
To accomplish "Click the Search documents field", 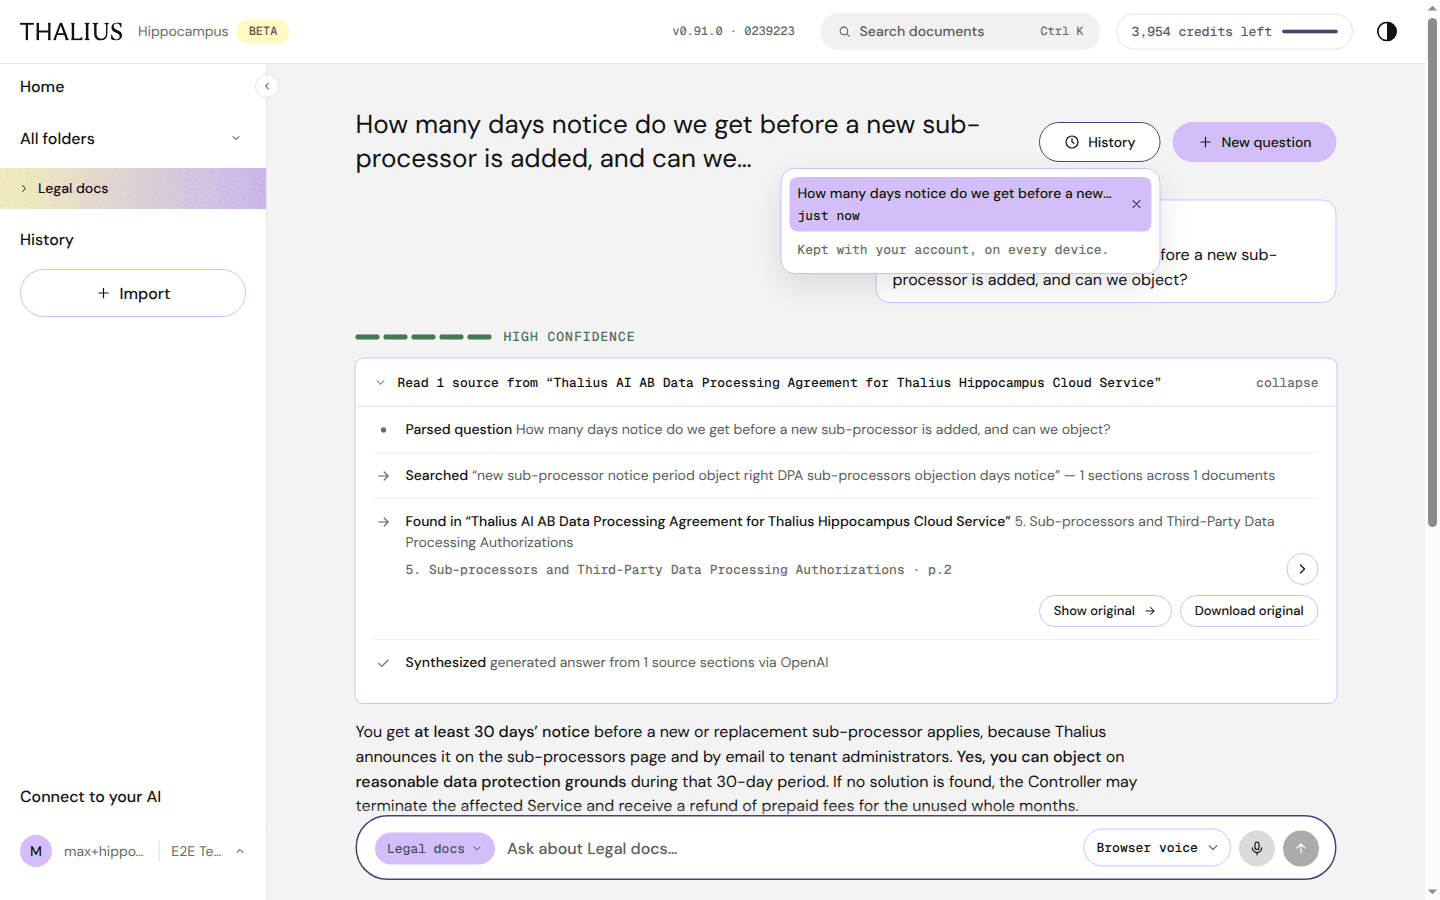I will (x=960, y=31).
